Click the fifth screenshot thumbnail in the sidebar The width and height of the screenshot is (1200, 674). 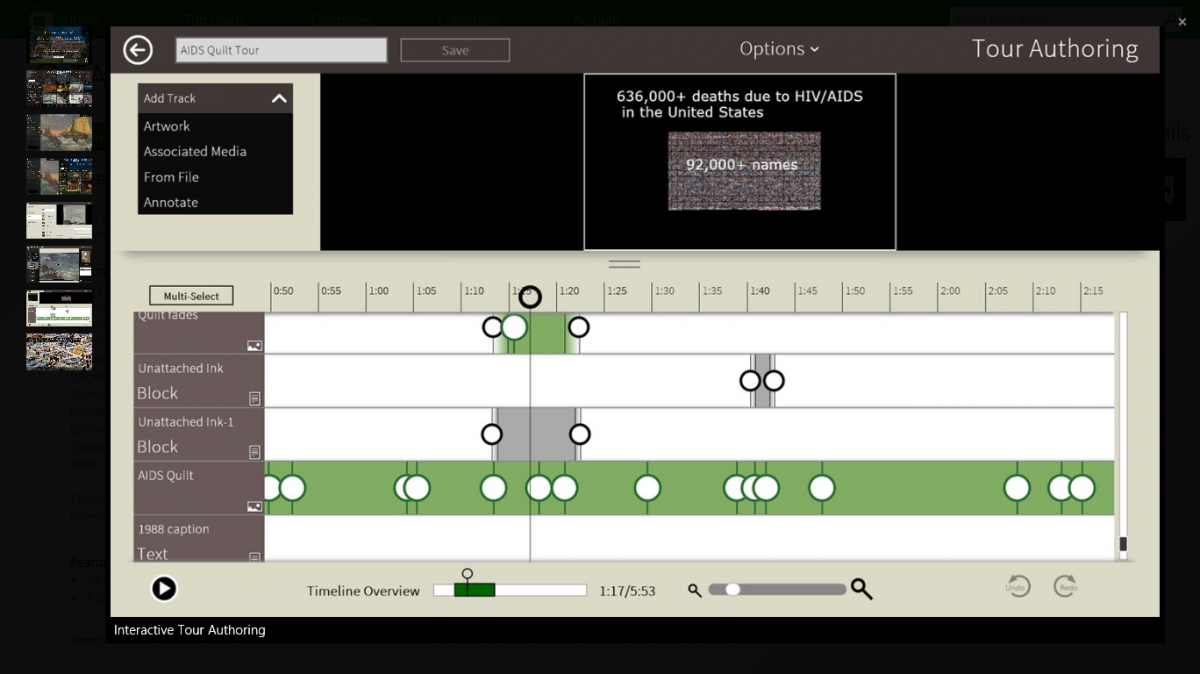(x=59, y=220)
